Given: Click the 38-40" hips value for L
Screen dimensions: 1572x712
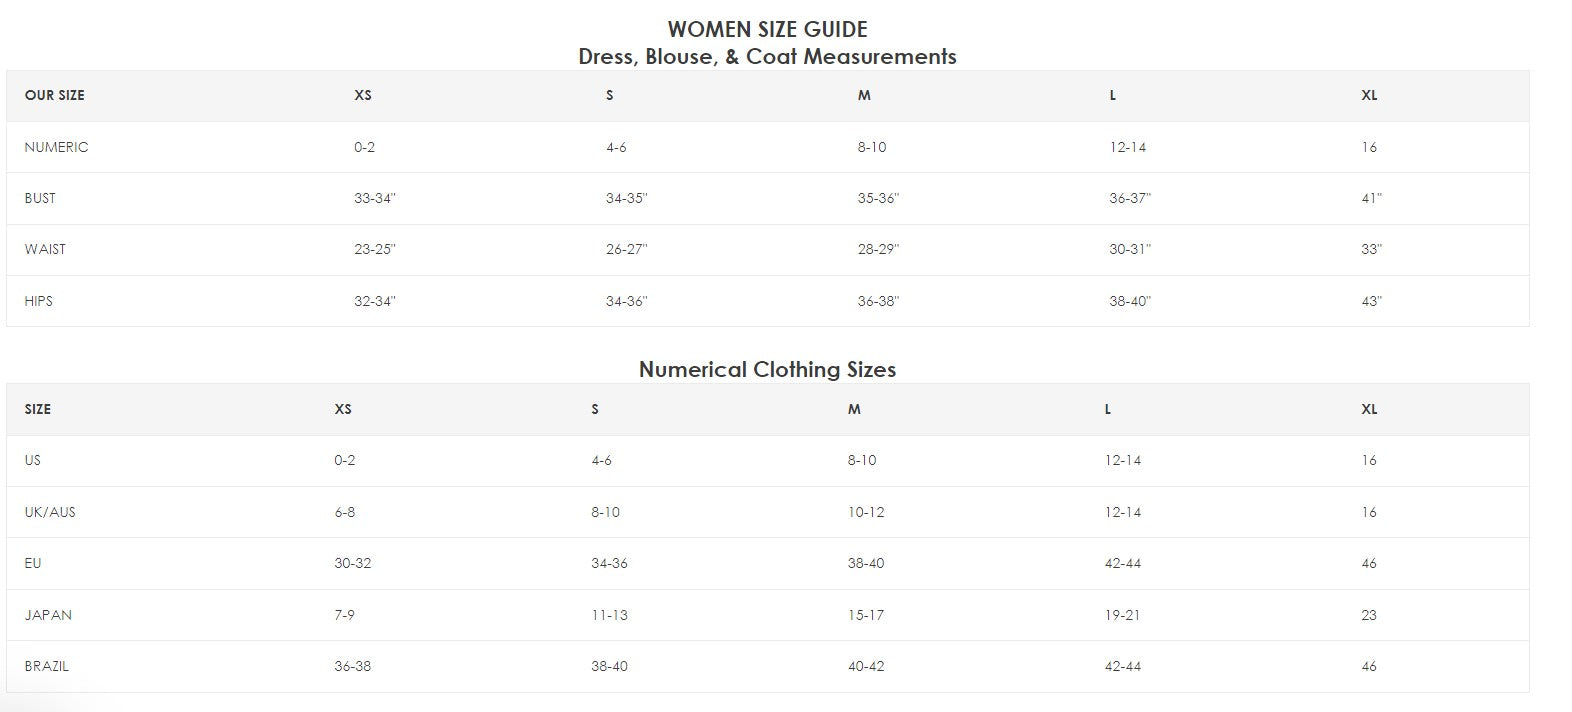Looking at the screenshot, I should click(1130, 301).
